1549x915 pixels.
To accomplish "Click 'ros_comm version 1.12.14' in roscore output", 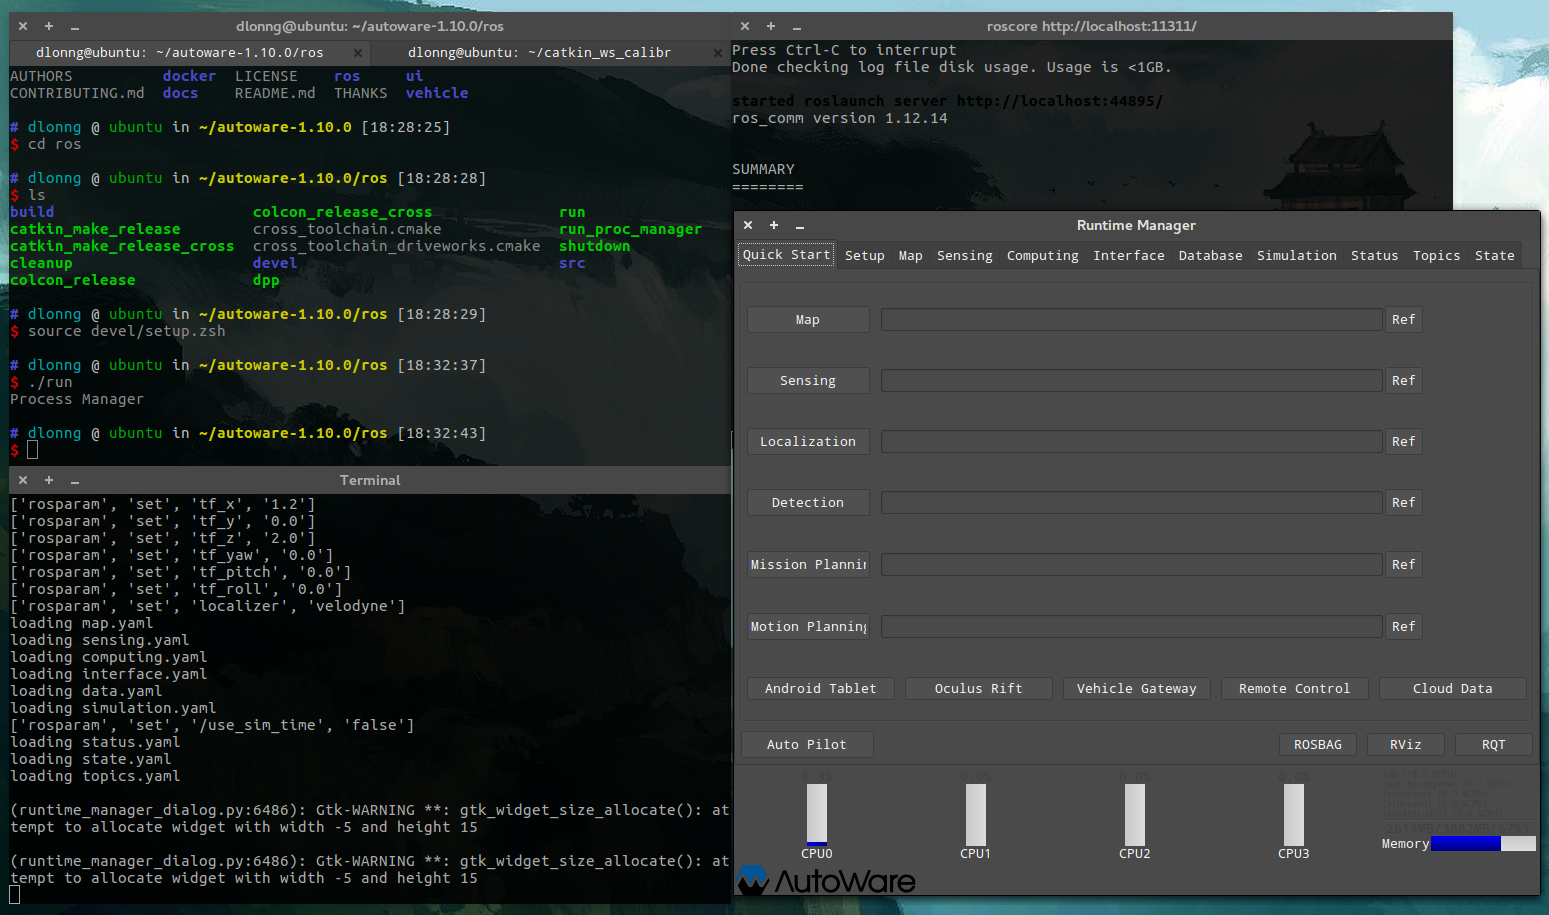I will [x=840, y=118].
